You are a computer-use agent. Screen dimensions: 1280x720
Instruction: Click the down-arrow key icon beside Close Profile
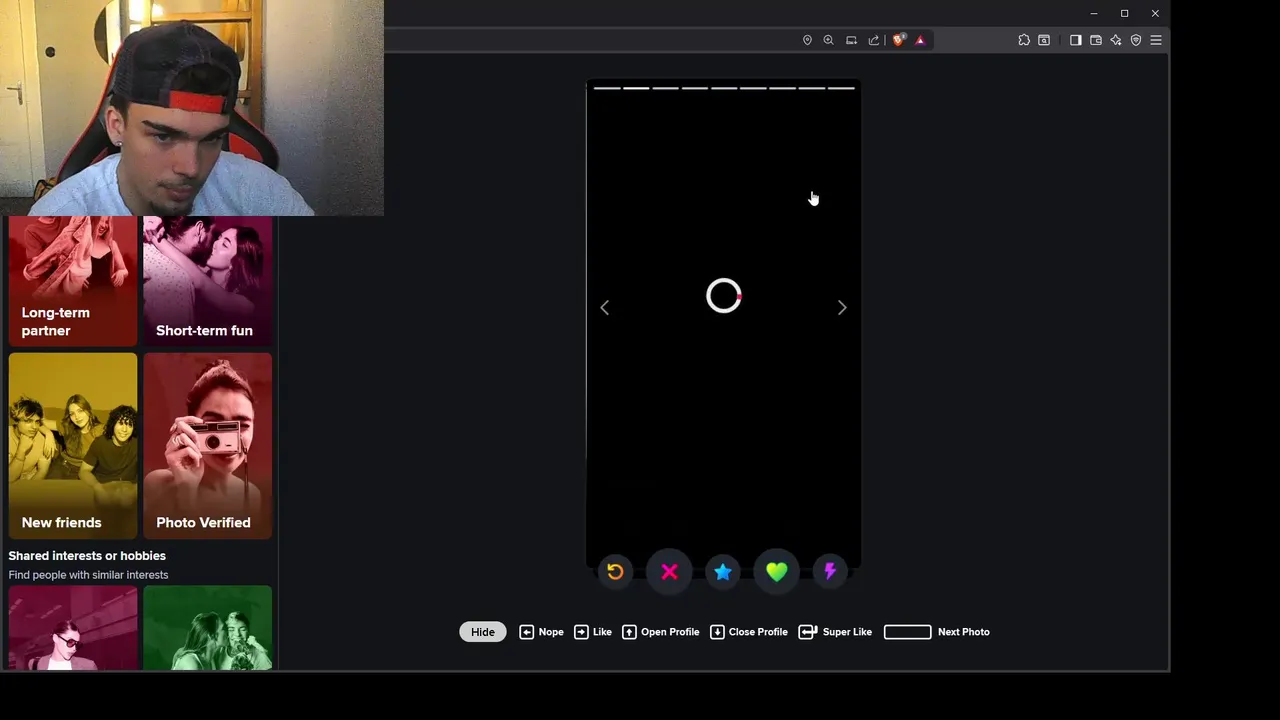pyautogui.click(x=717, y=632)
